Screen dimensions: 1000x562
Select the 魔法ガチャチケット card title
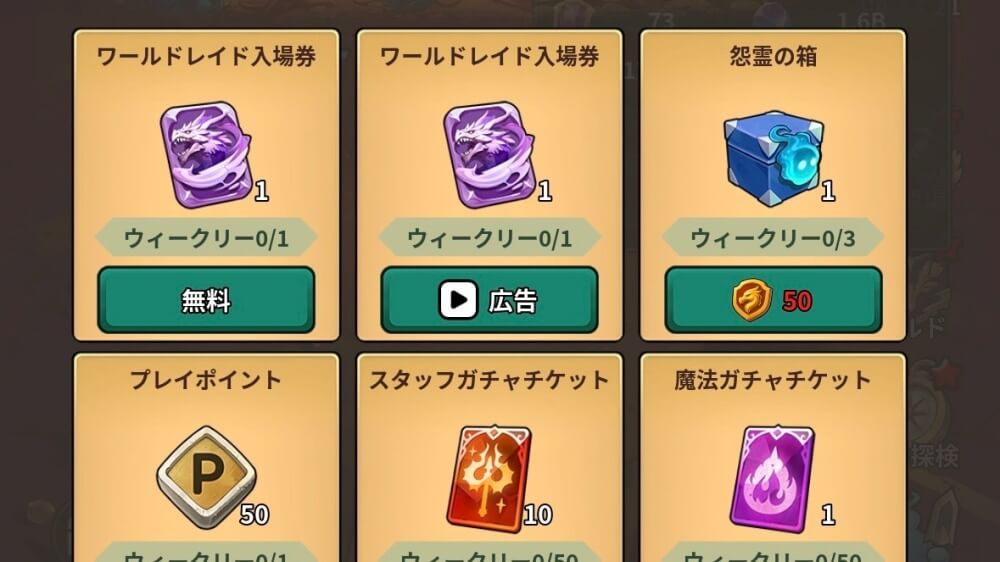tap(773, 380)
